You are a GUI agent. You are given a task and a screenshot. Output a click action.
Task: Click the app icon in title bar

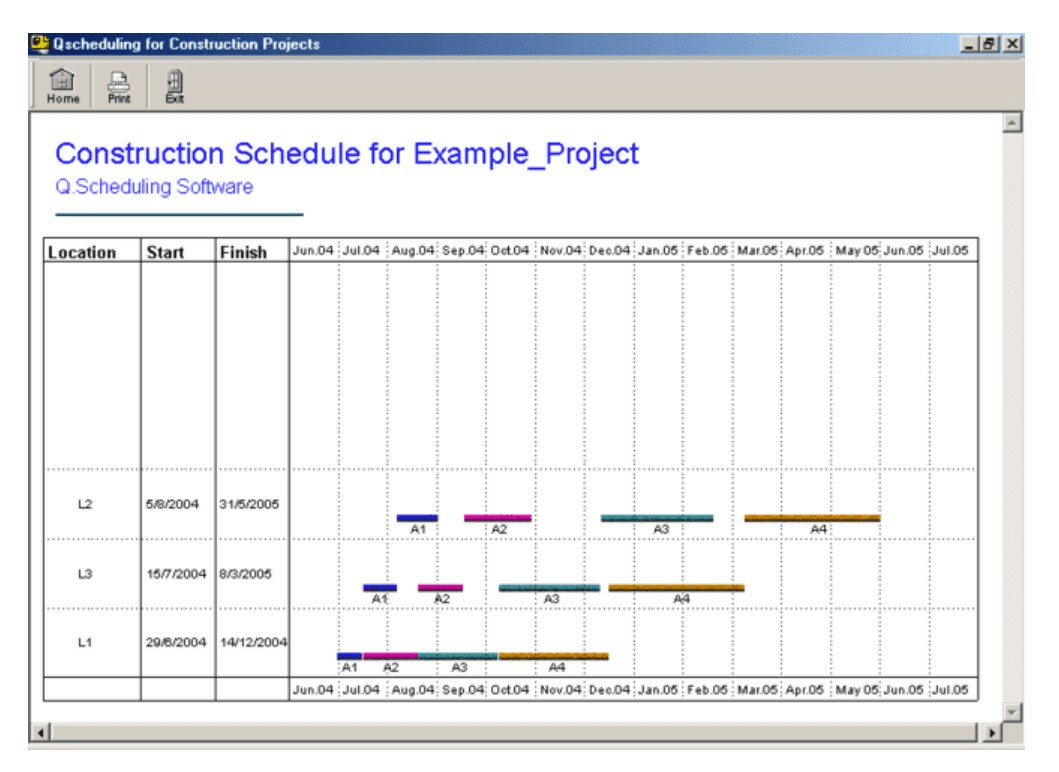coord(40,44)
